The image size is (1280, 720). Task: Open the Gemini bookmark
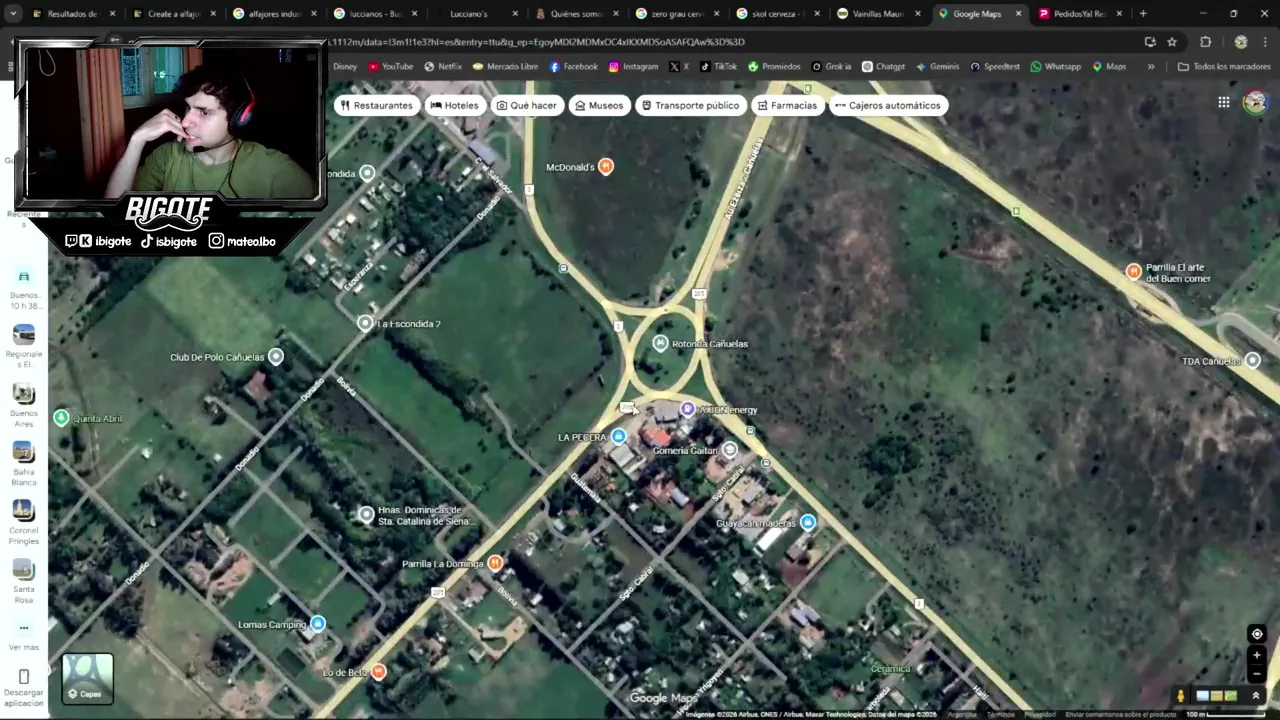coord(937,67)
